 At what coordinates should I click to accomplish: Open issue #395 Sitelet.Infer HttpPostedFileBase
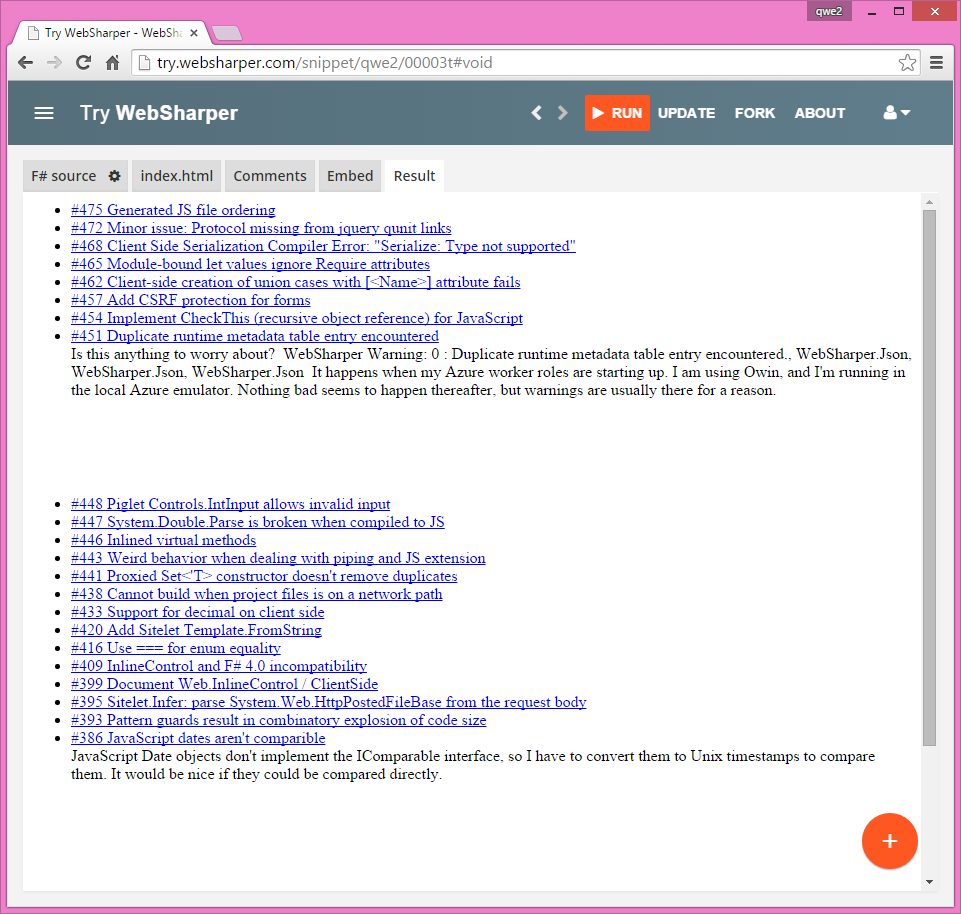click(x=329, y=702)
